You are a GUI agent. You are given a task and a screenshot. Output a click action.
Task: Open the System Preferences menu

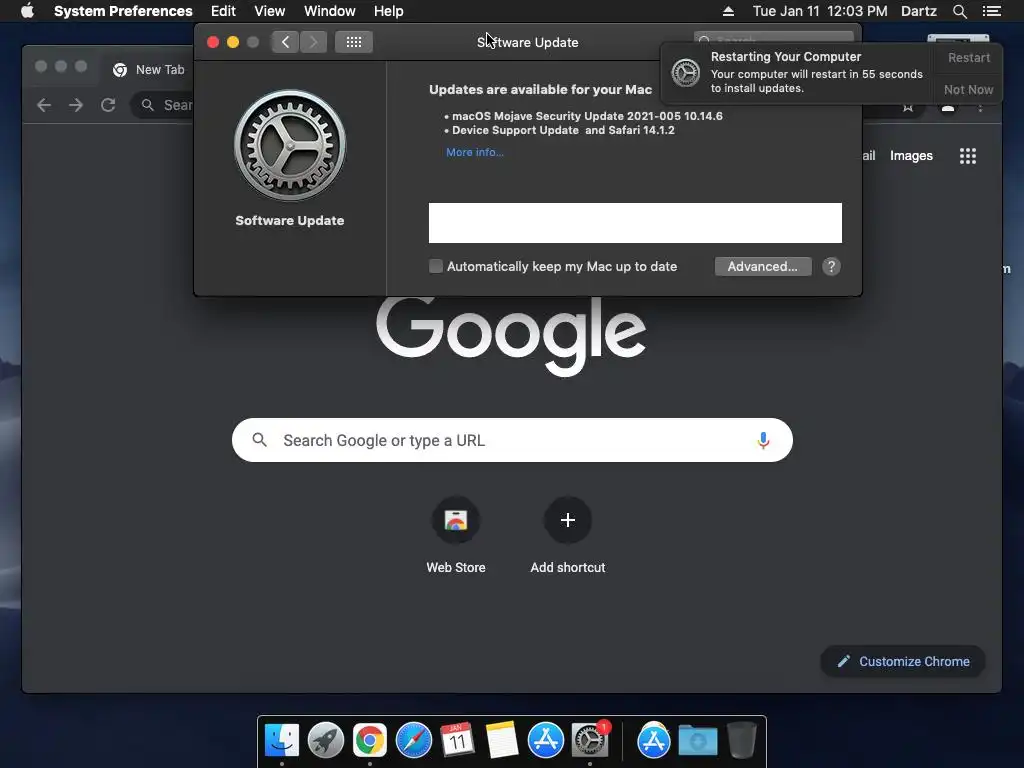click(123, 11)
